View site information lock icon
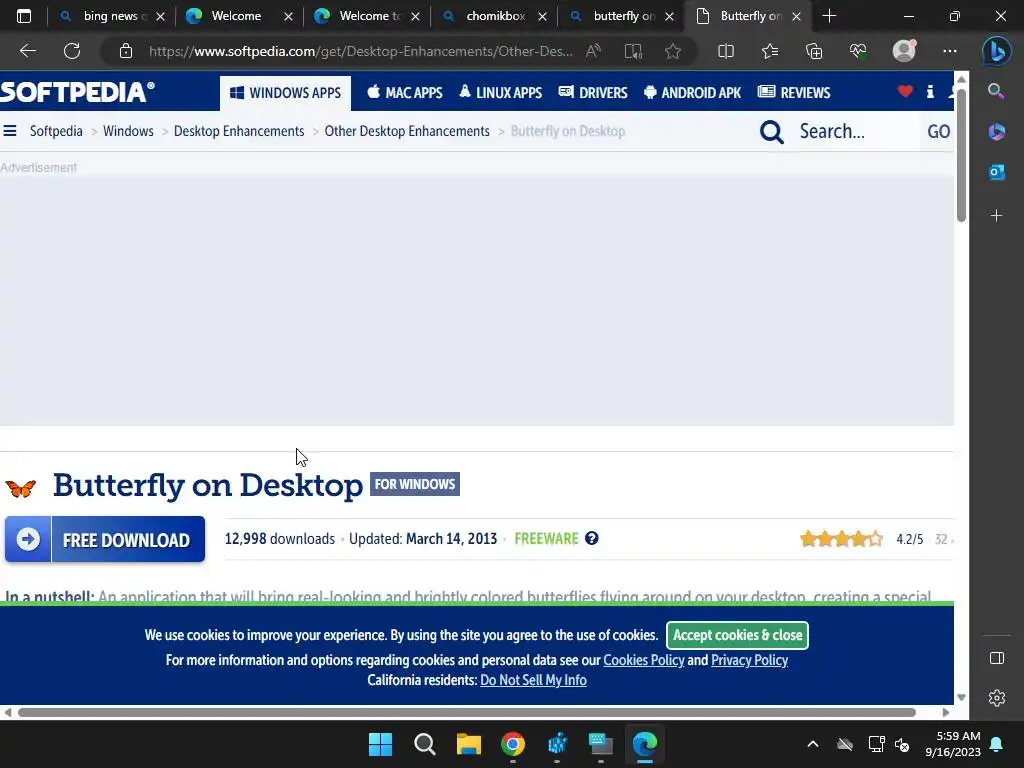This screenshot has height=768, width=1024. (126, 51)
